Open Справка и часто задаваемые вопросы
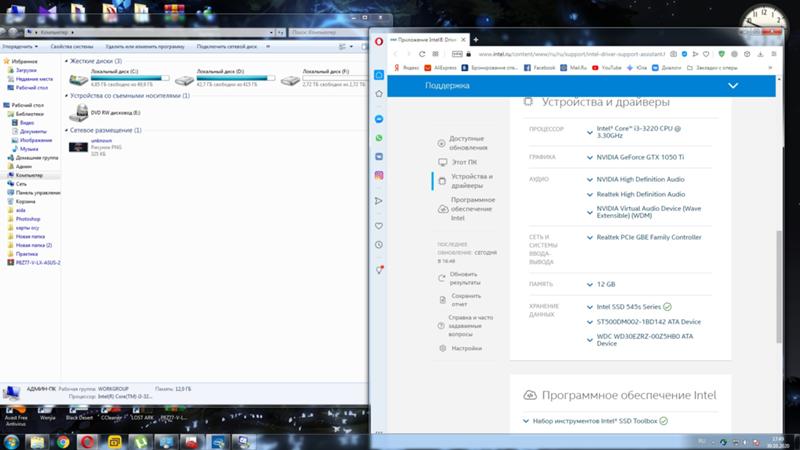The width and height of the screenshot is (800, 450). 465,326
